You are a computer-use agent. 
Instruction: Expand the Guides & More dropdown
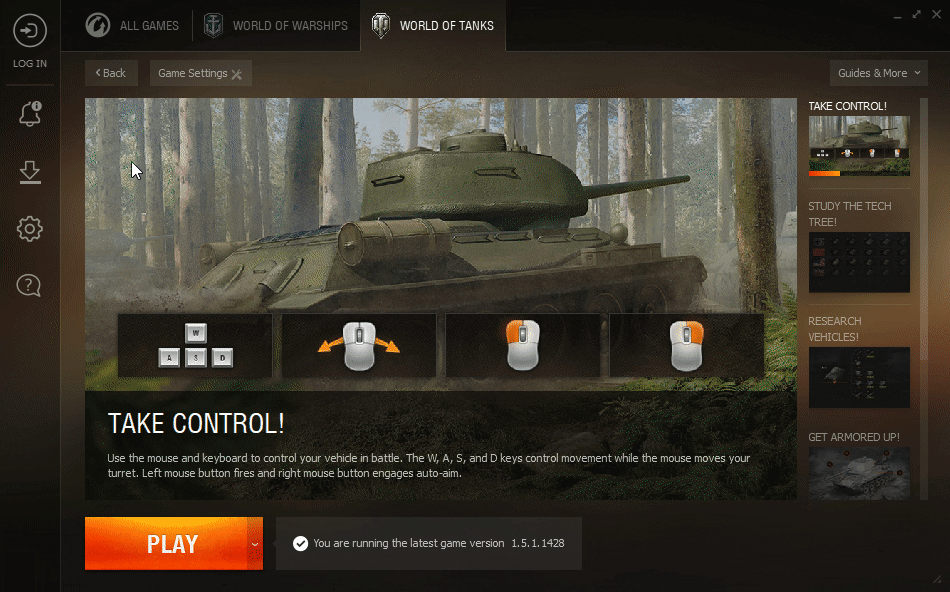[879, 73]
